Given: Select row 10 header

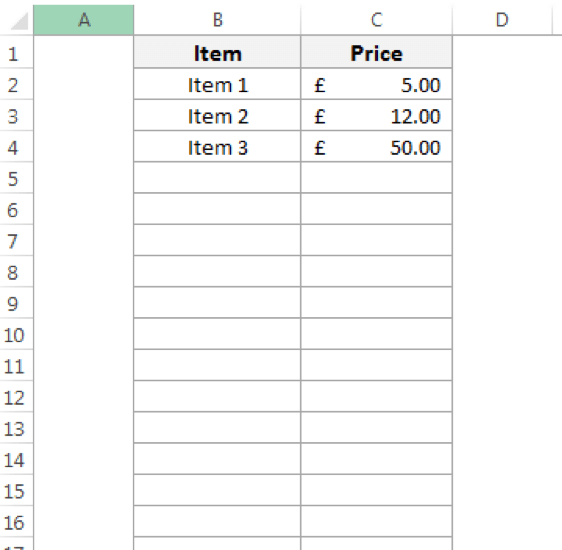Looking at the screenshot, I should [16, 334].
